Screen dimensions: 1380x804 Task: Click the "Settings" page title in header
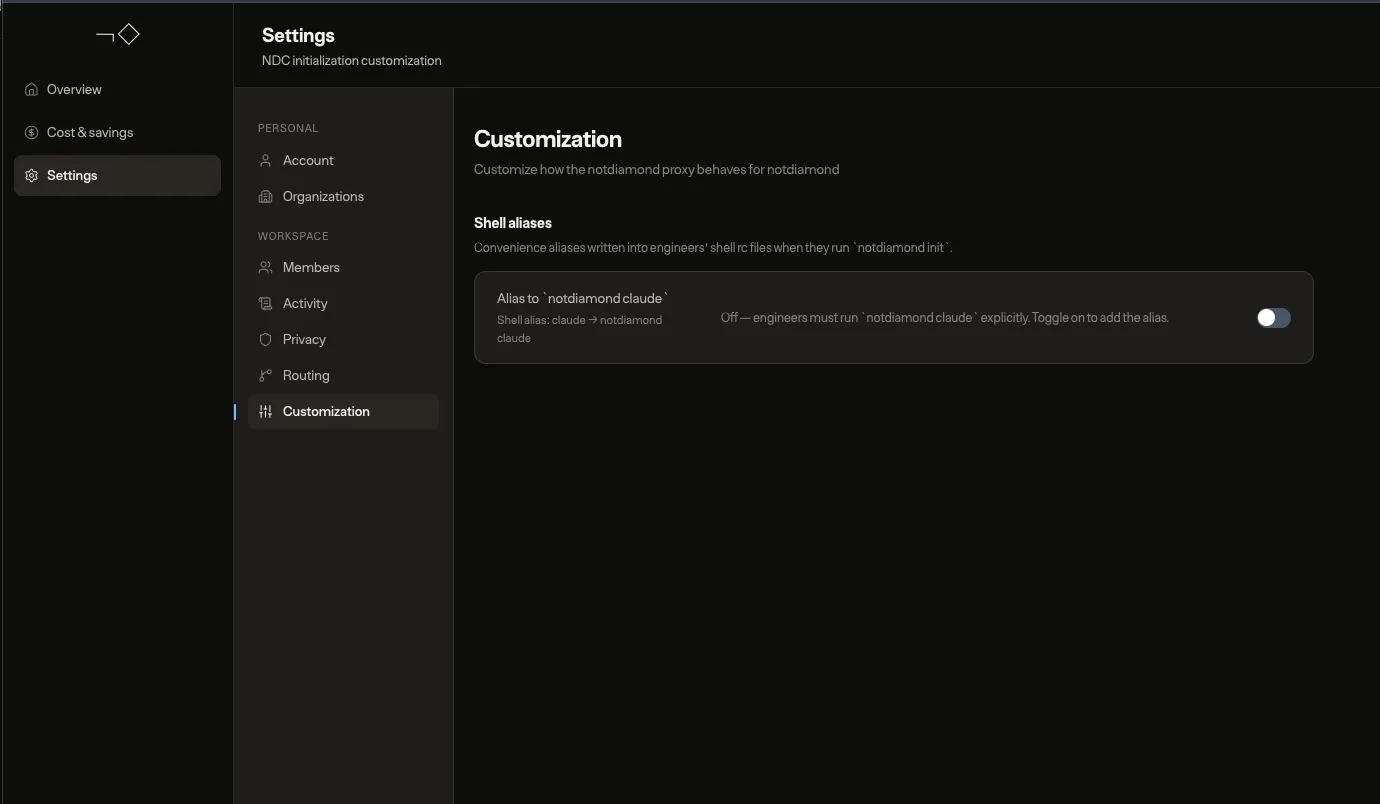click(298, 35)
